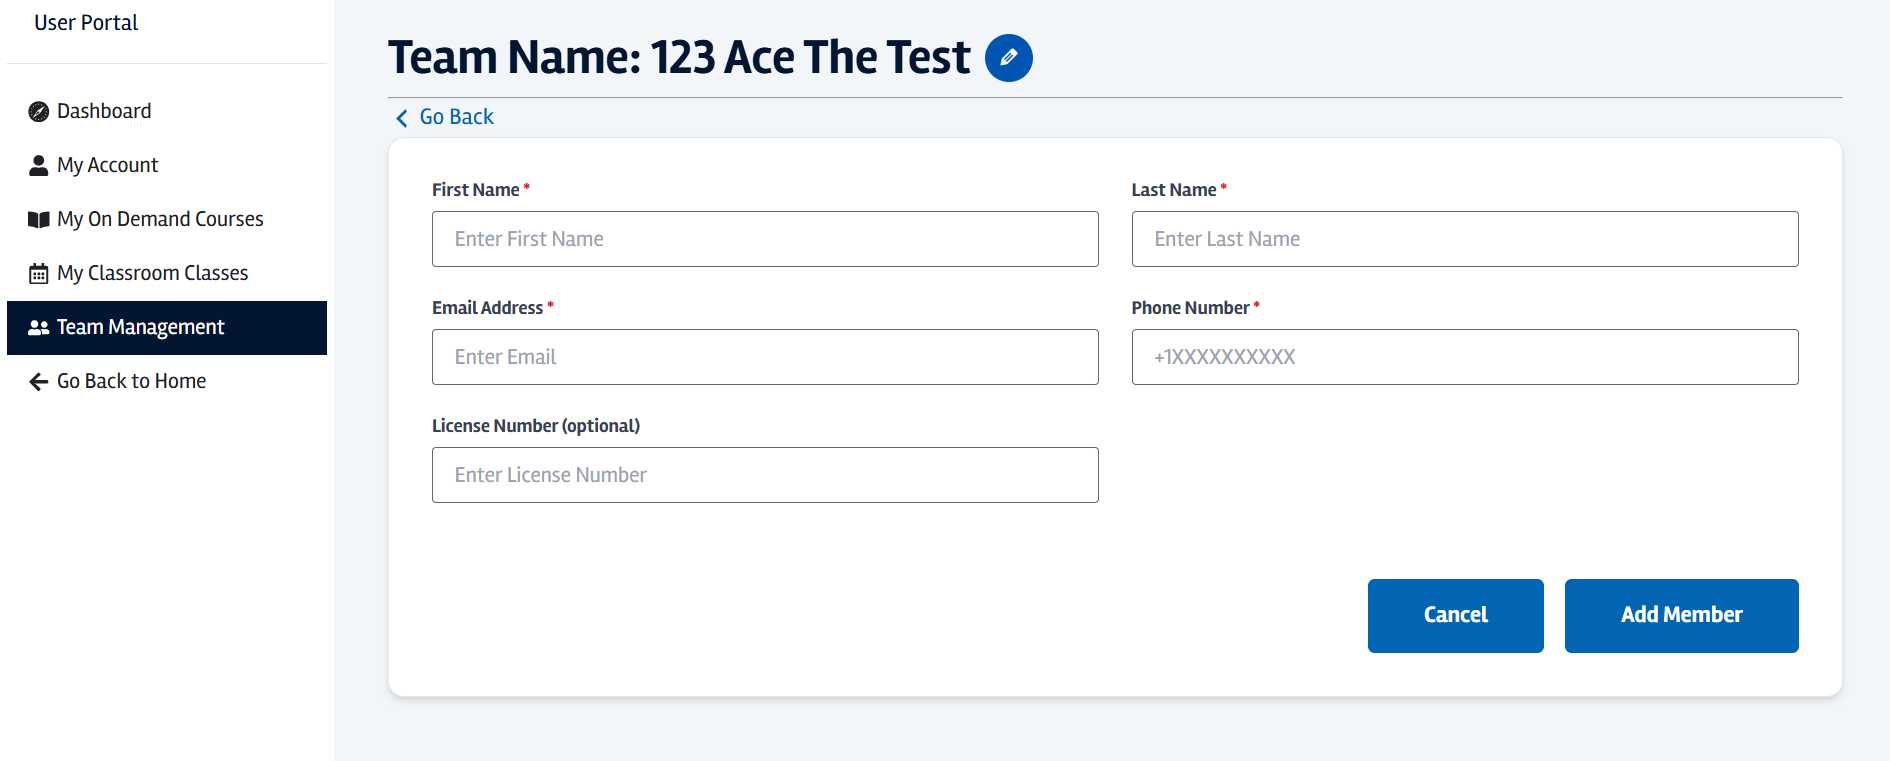Open the Team Management section
1890x761 pixels.
(x=140, y=327)
